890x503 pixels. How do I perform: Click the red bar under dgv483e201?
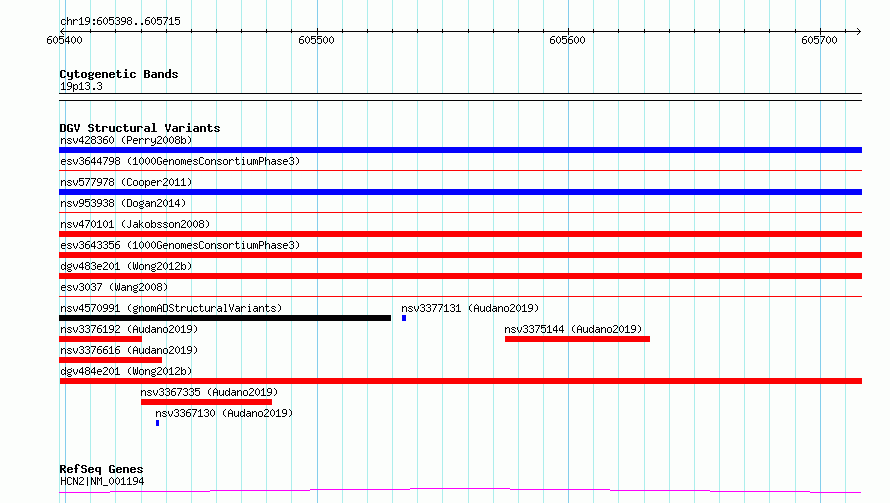point(460,276)
